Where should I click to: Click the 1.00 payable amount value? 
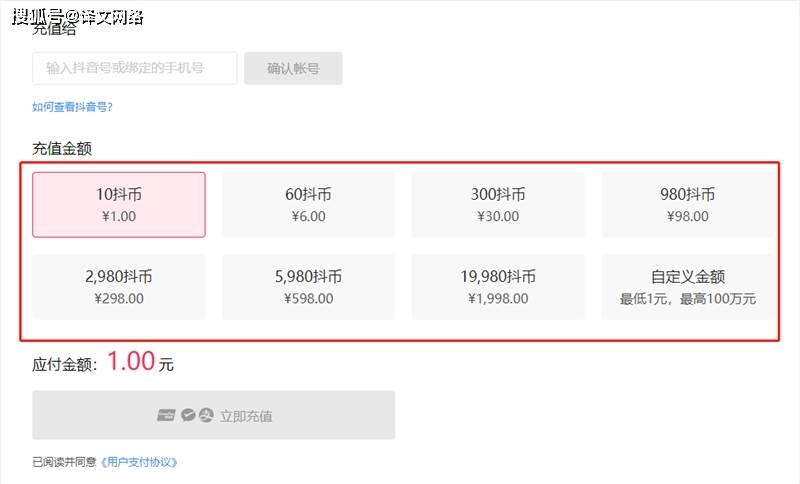(131, 362)
